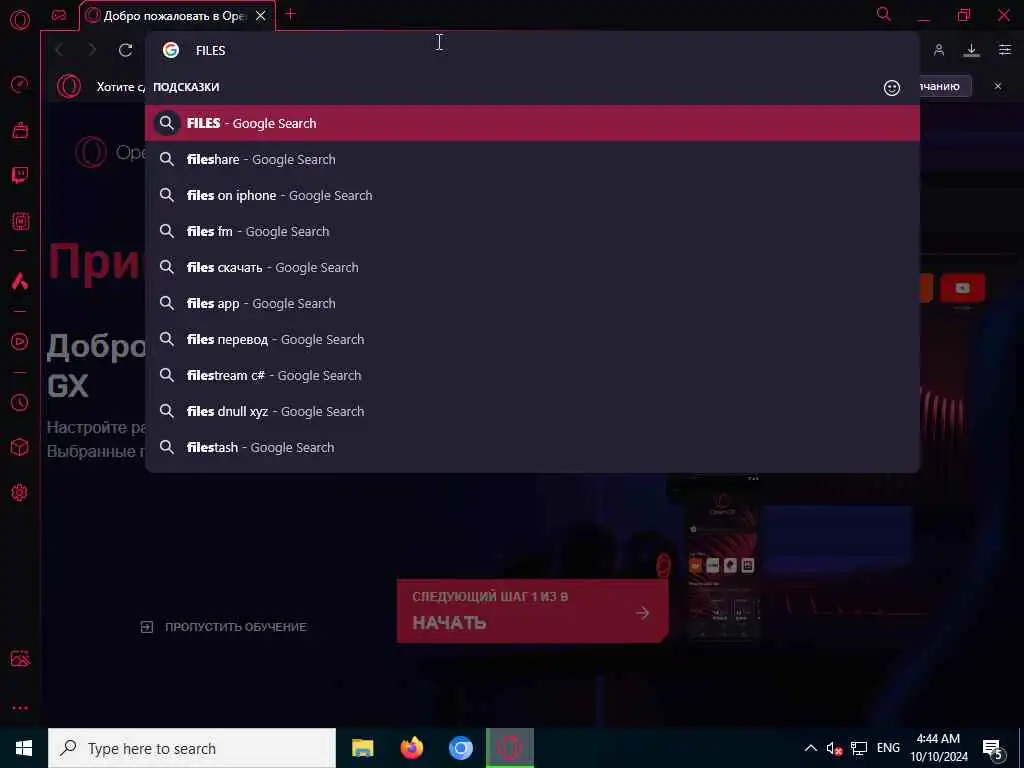Open GX Corner gamepad icon
1024x768 pixels.
point(59,16)
